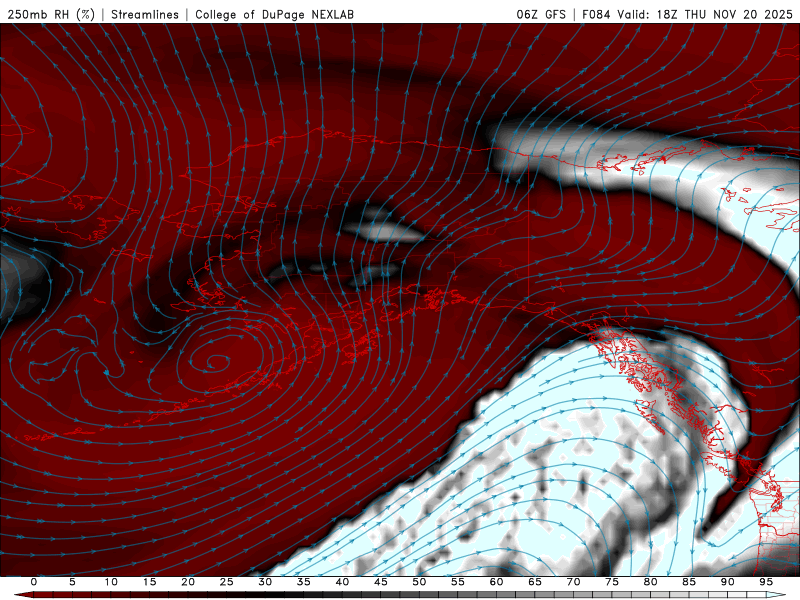This screenshot has height=600, width=800.
Task: Click the "06Z GFS" model run label
Action: 541,14
